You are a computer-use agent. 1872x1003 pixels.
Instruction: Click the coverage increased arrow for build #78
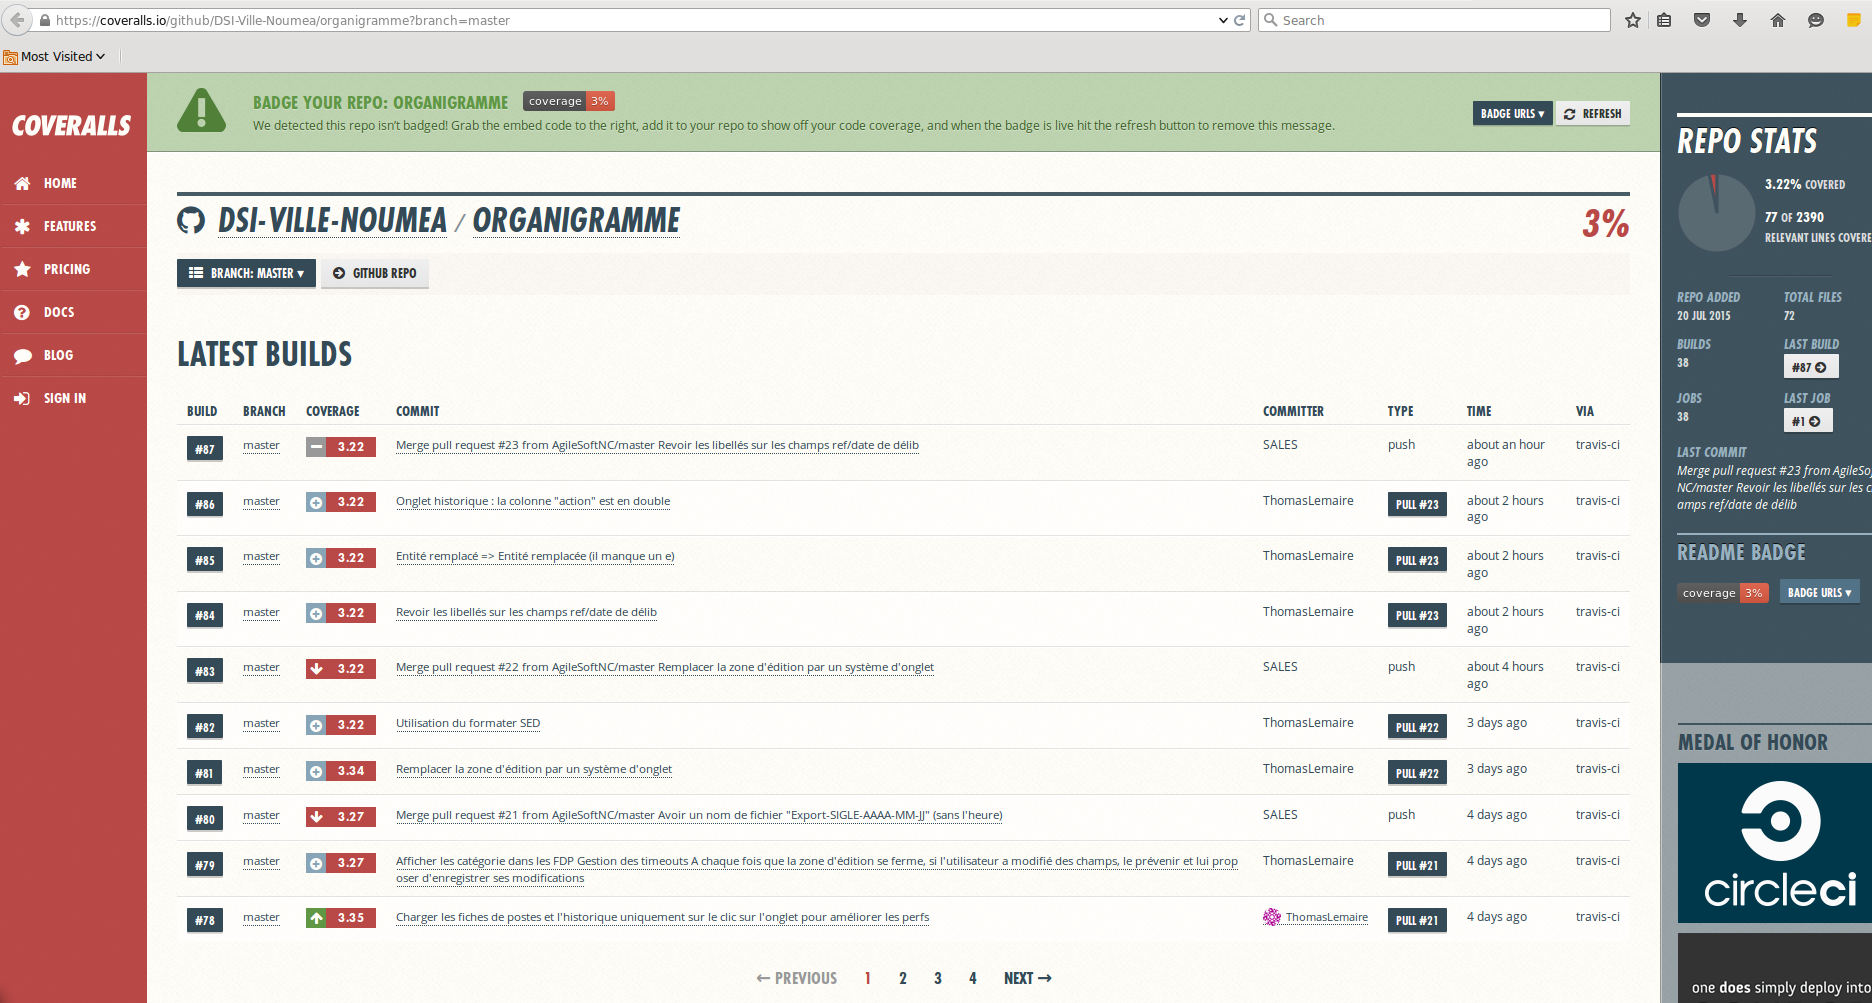point(316,918)
